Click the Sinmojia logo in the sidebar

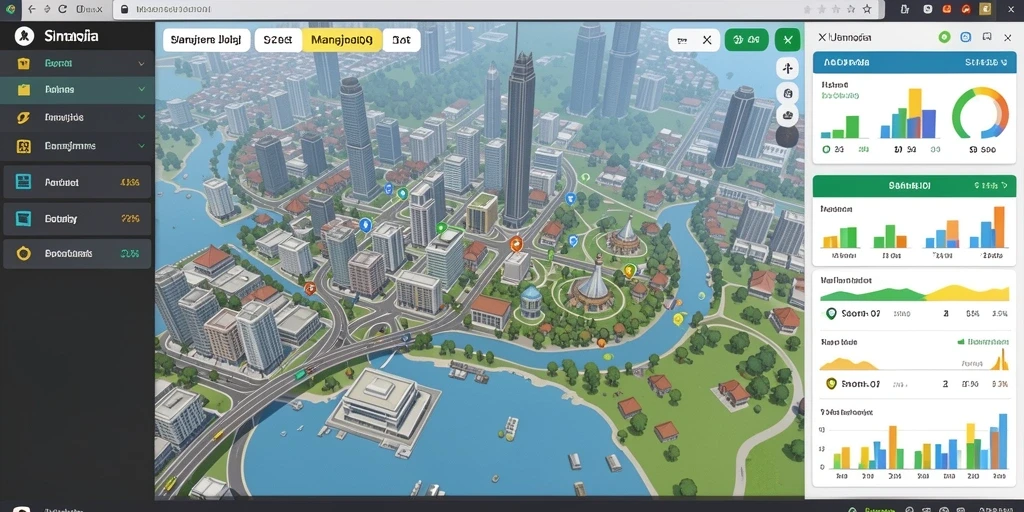[x=24, y=36]
